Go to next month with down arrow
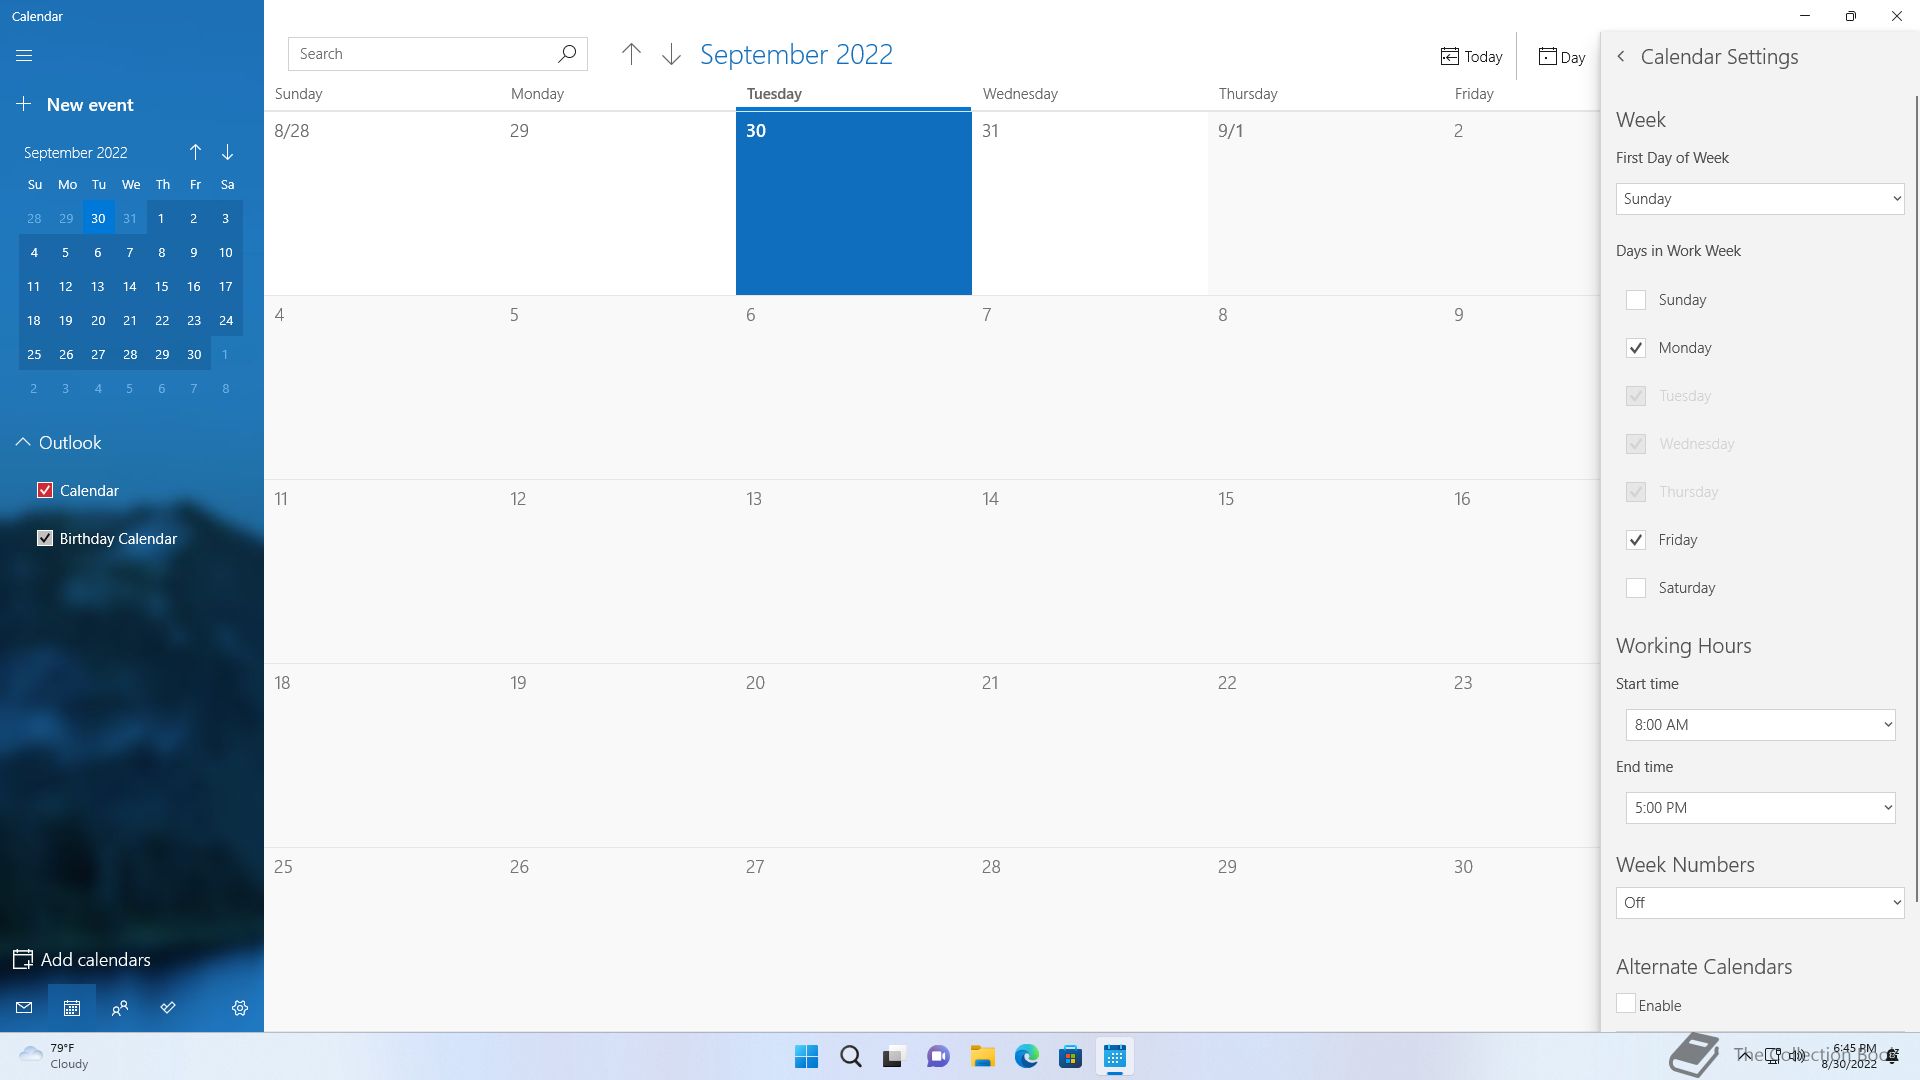 tap(671, 54)
